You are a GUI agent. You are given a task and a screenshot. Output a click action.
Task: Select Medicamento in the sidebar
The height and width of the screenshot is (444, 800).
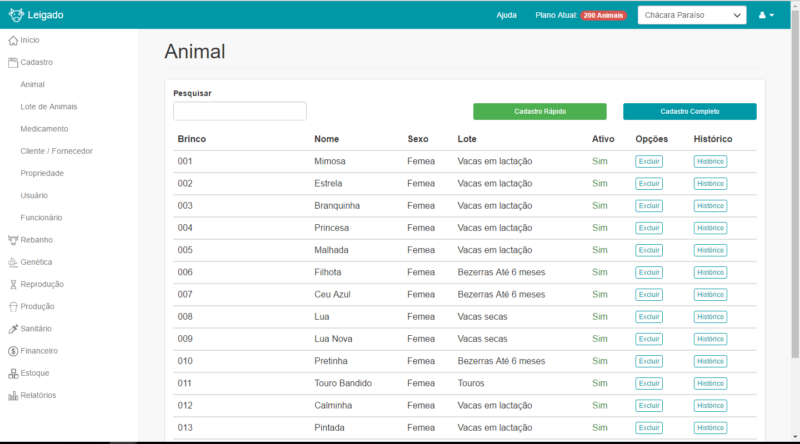click(x=44, y=129)
